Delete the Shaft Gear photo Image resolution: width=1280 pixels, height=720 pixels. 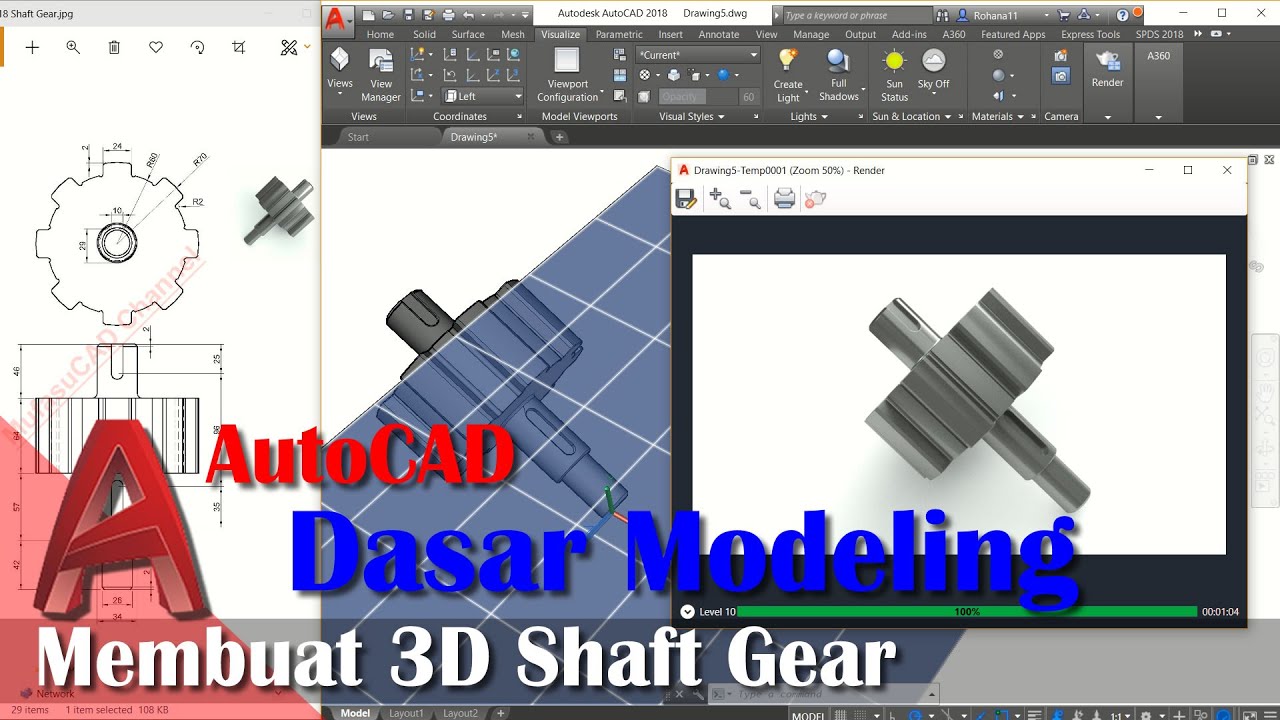(x=114, y=47)
